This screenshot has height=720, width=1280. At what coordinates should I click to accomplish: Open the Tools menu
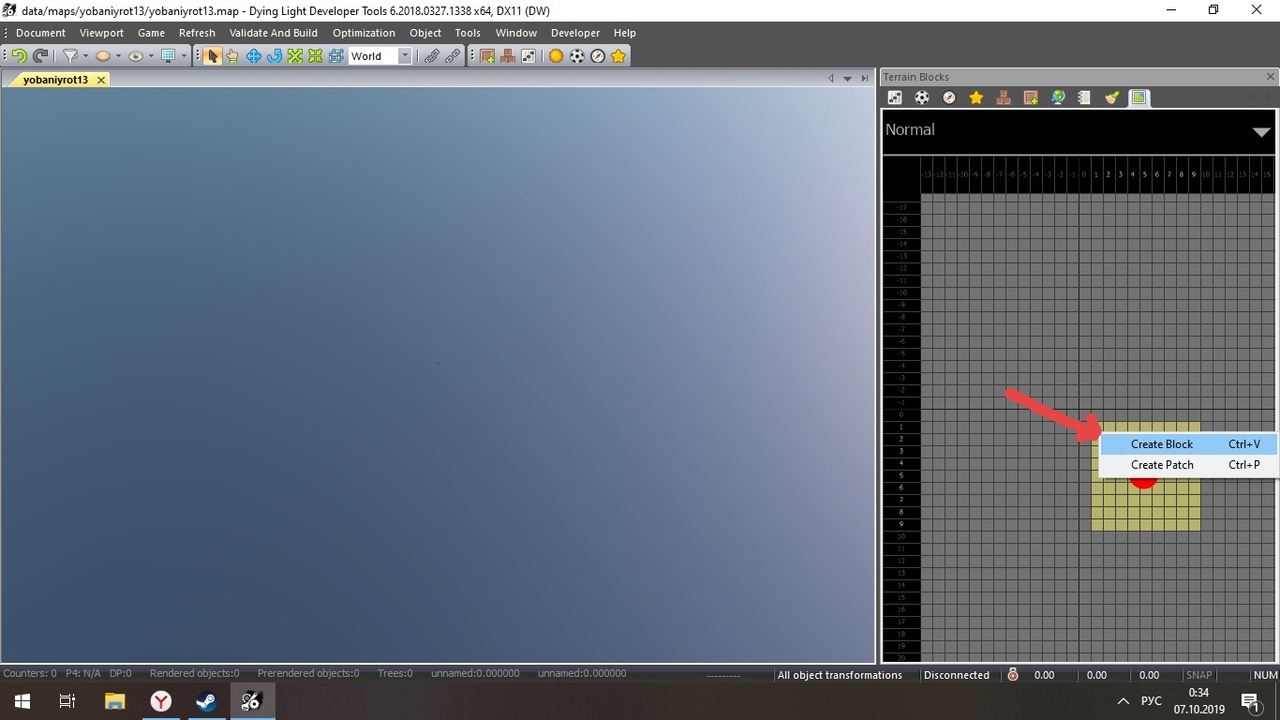(x=468, y=33)
